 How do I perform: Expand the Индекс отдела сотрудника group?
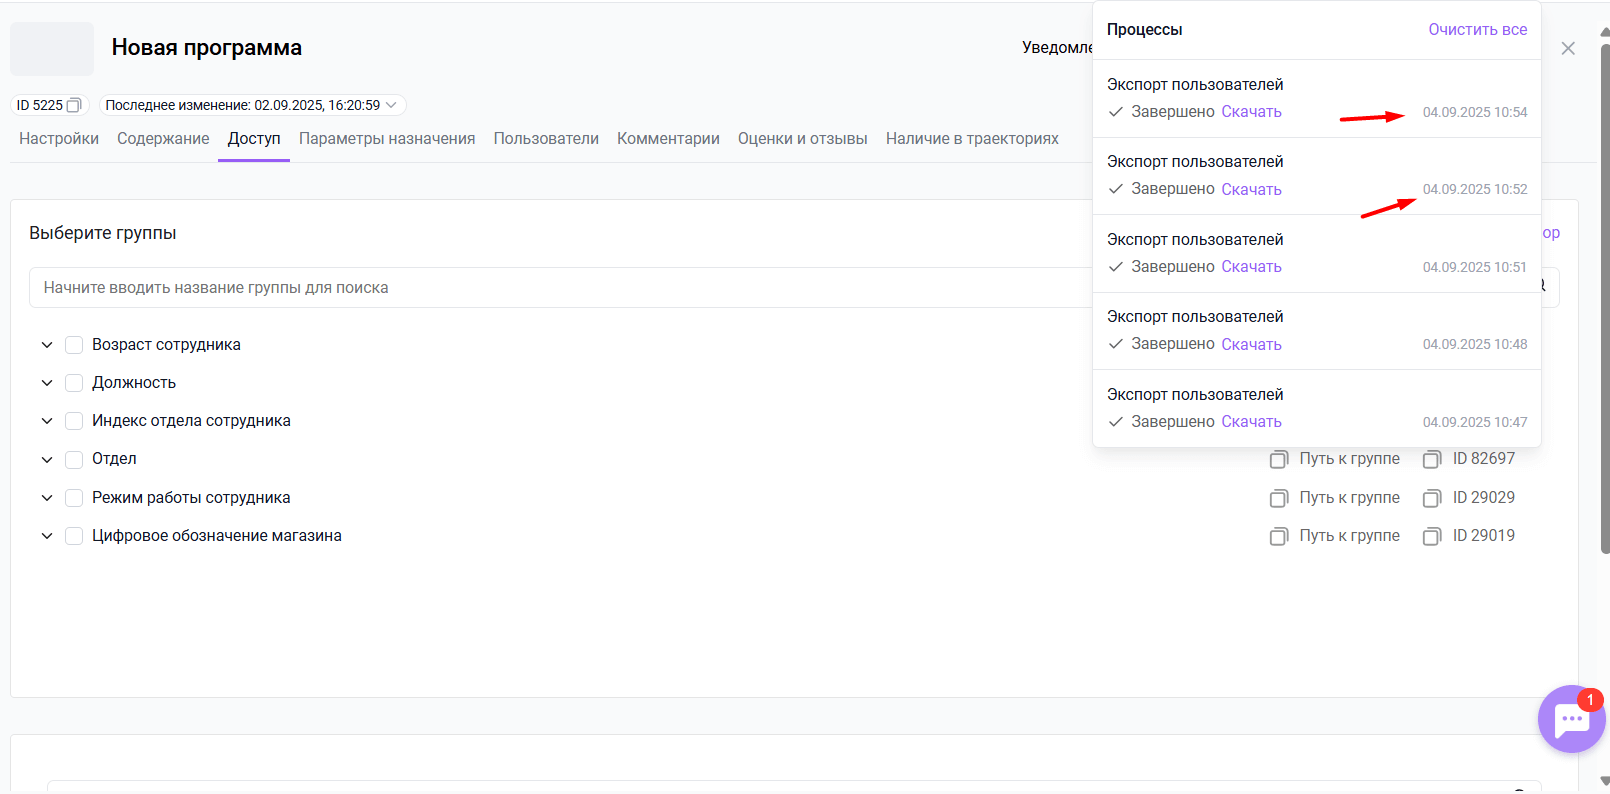tap(47, 421)
